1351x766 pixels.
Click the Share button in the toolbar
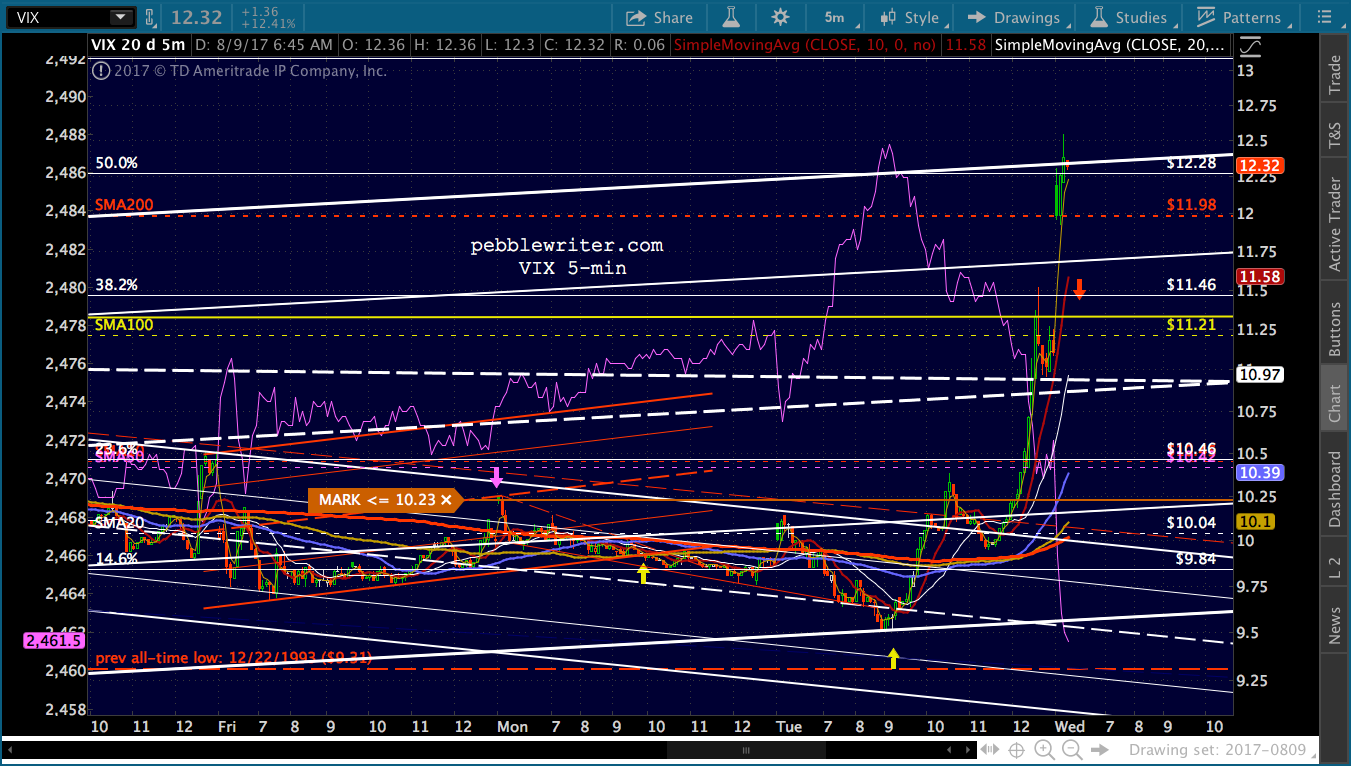click(659, 17)
